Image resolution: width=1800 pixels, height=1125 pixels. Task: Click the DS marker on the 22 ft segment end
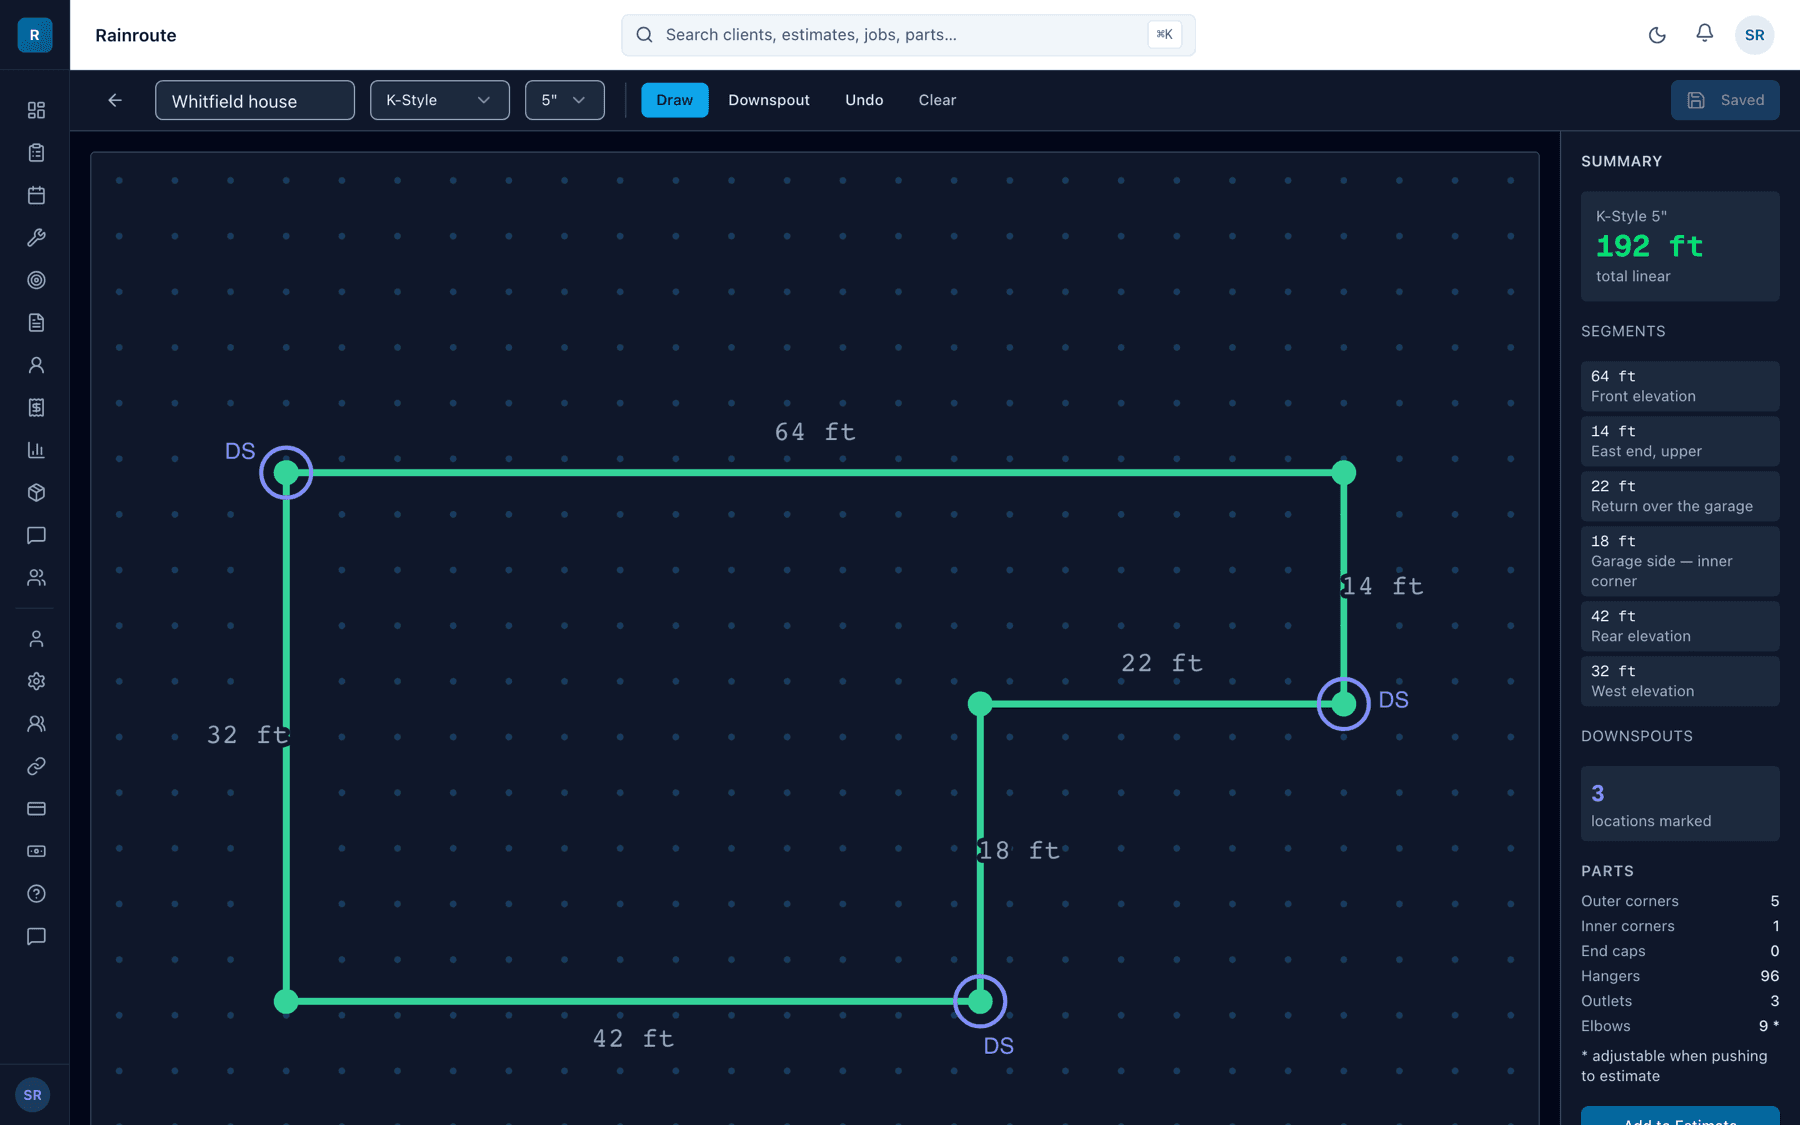(x=1343, y=704)
